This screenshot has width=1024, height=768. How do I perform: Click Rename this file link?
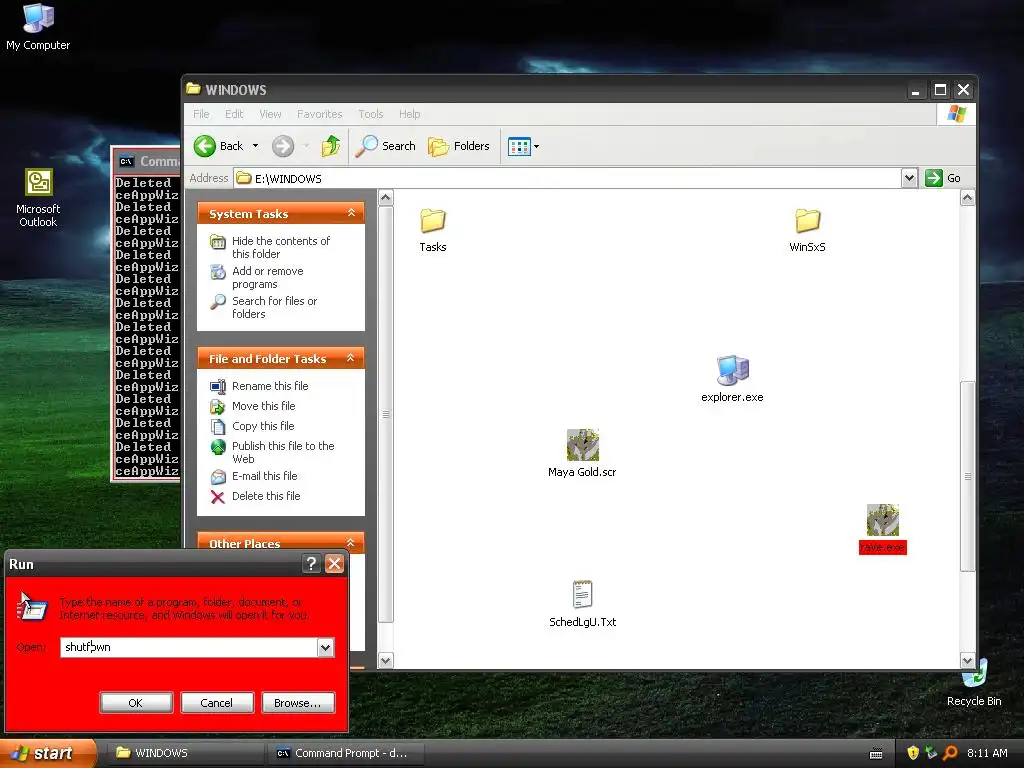270,386
